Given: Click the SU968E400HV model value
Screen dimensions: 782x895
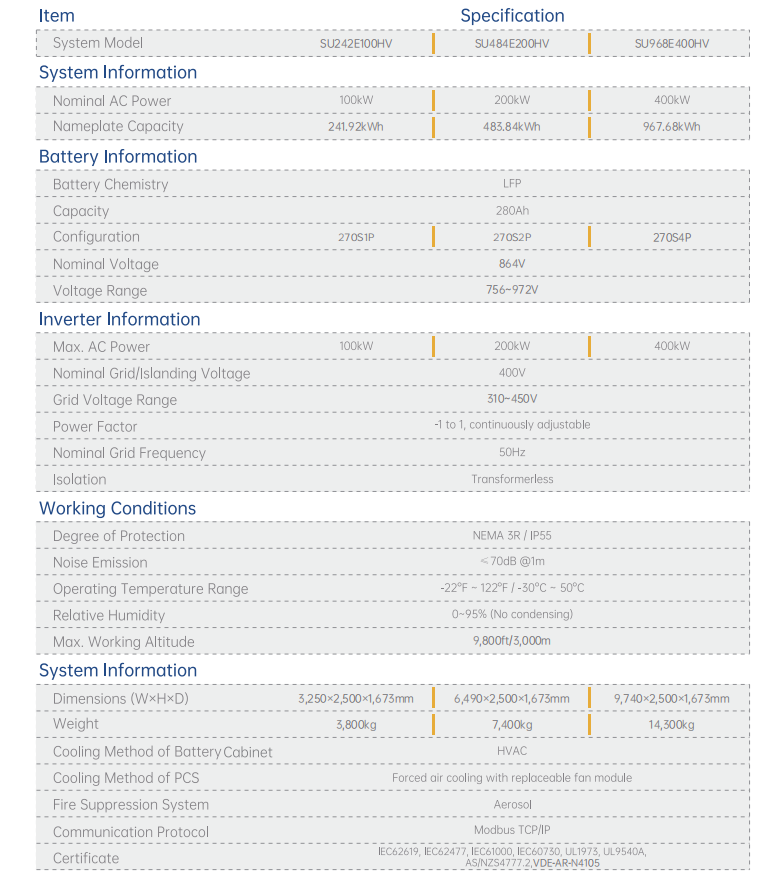Looking at the screenshot, I should coord(672,44).
